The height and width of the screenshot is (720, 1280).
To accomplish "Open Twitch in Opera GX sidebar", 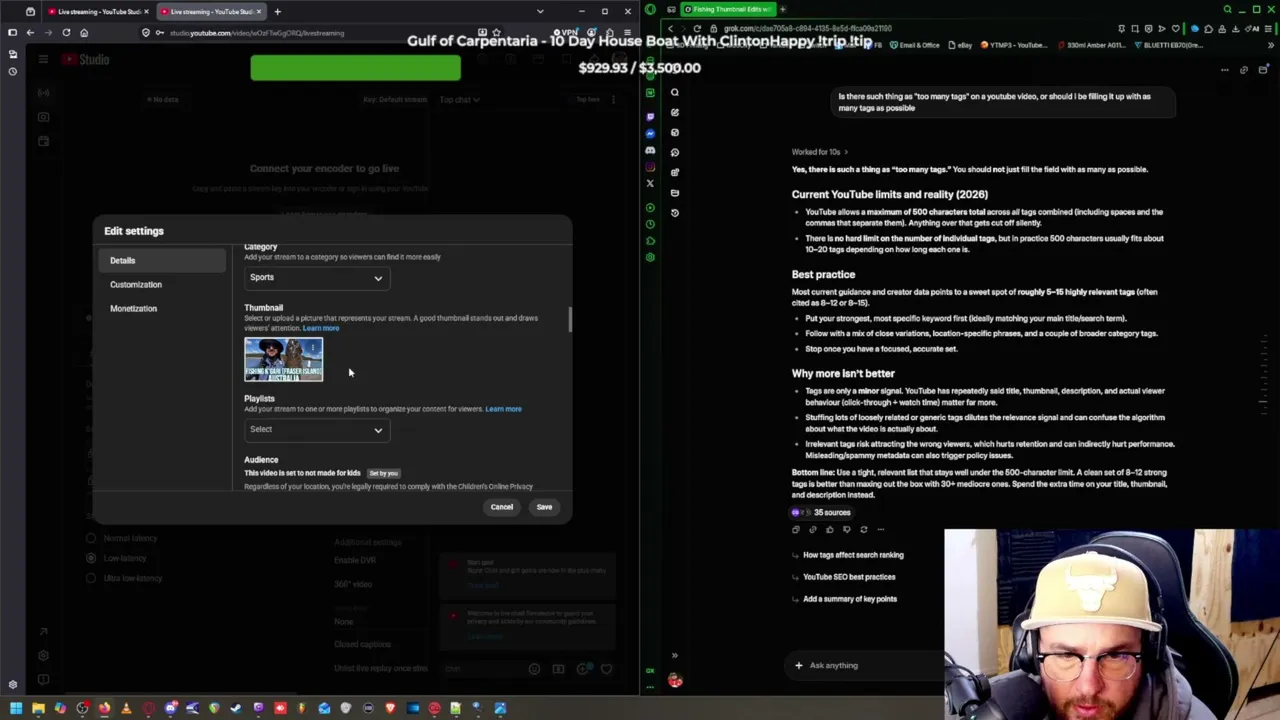I will pos(650,116).
